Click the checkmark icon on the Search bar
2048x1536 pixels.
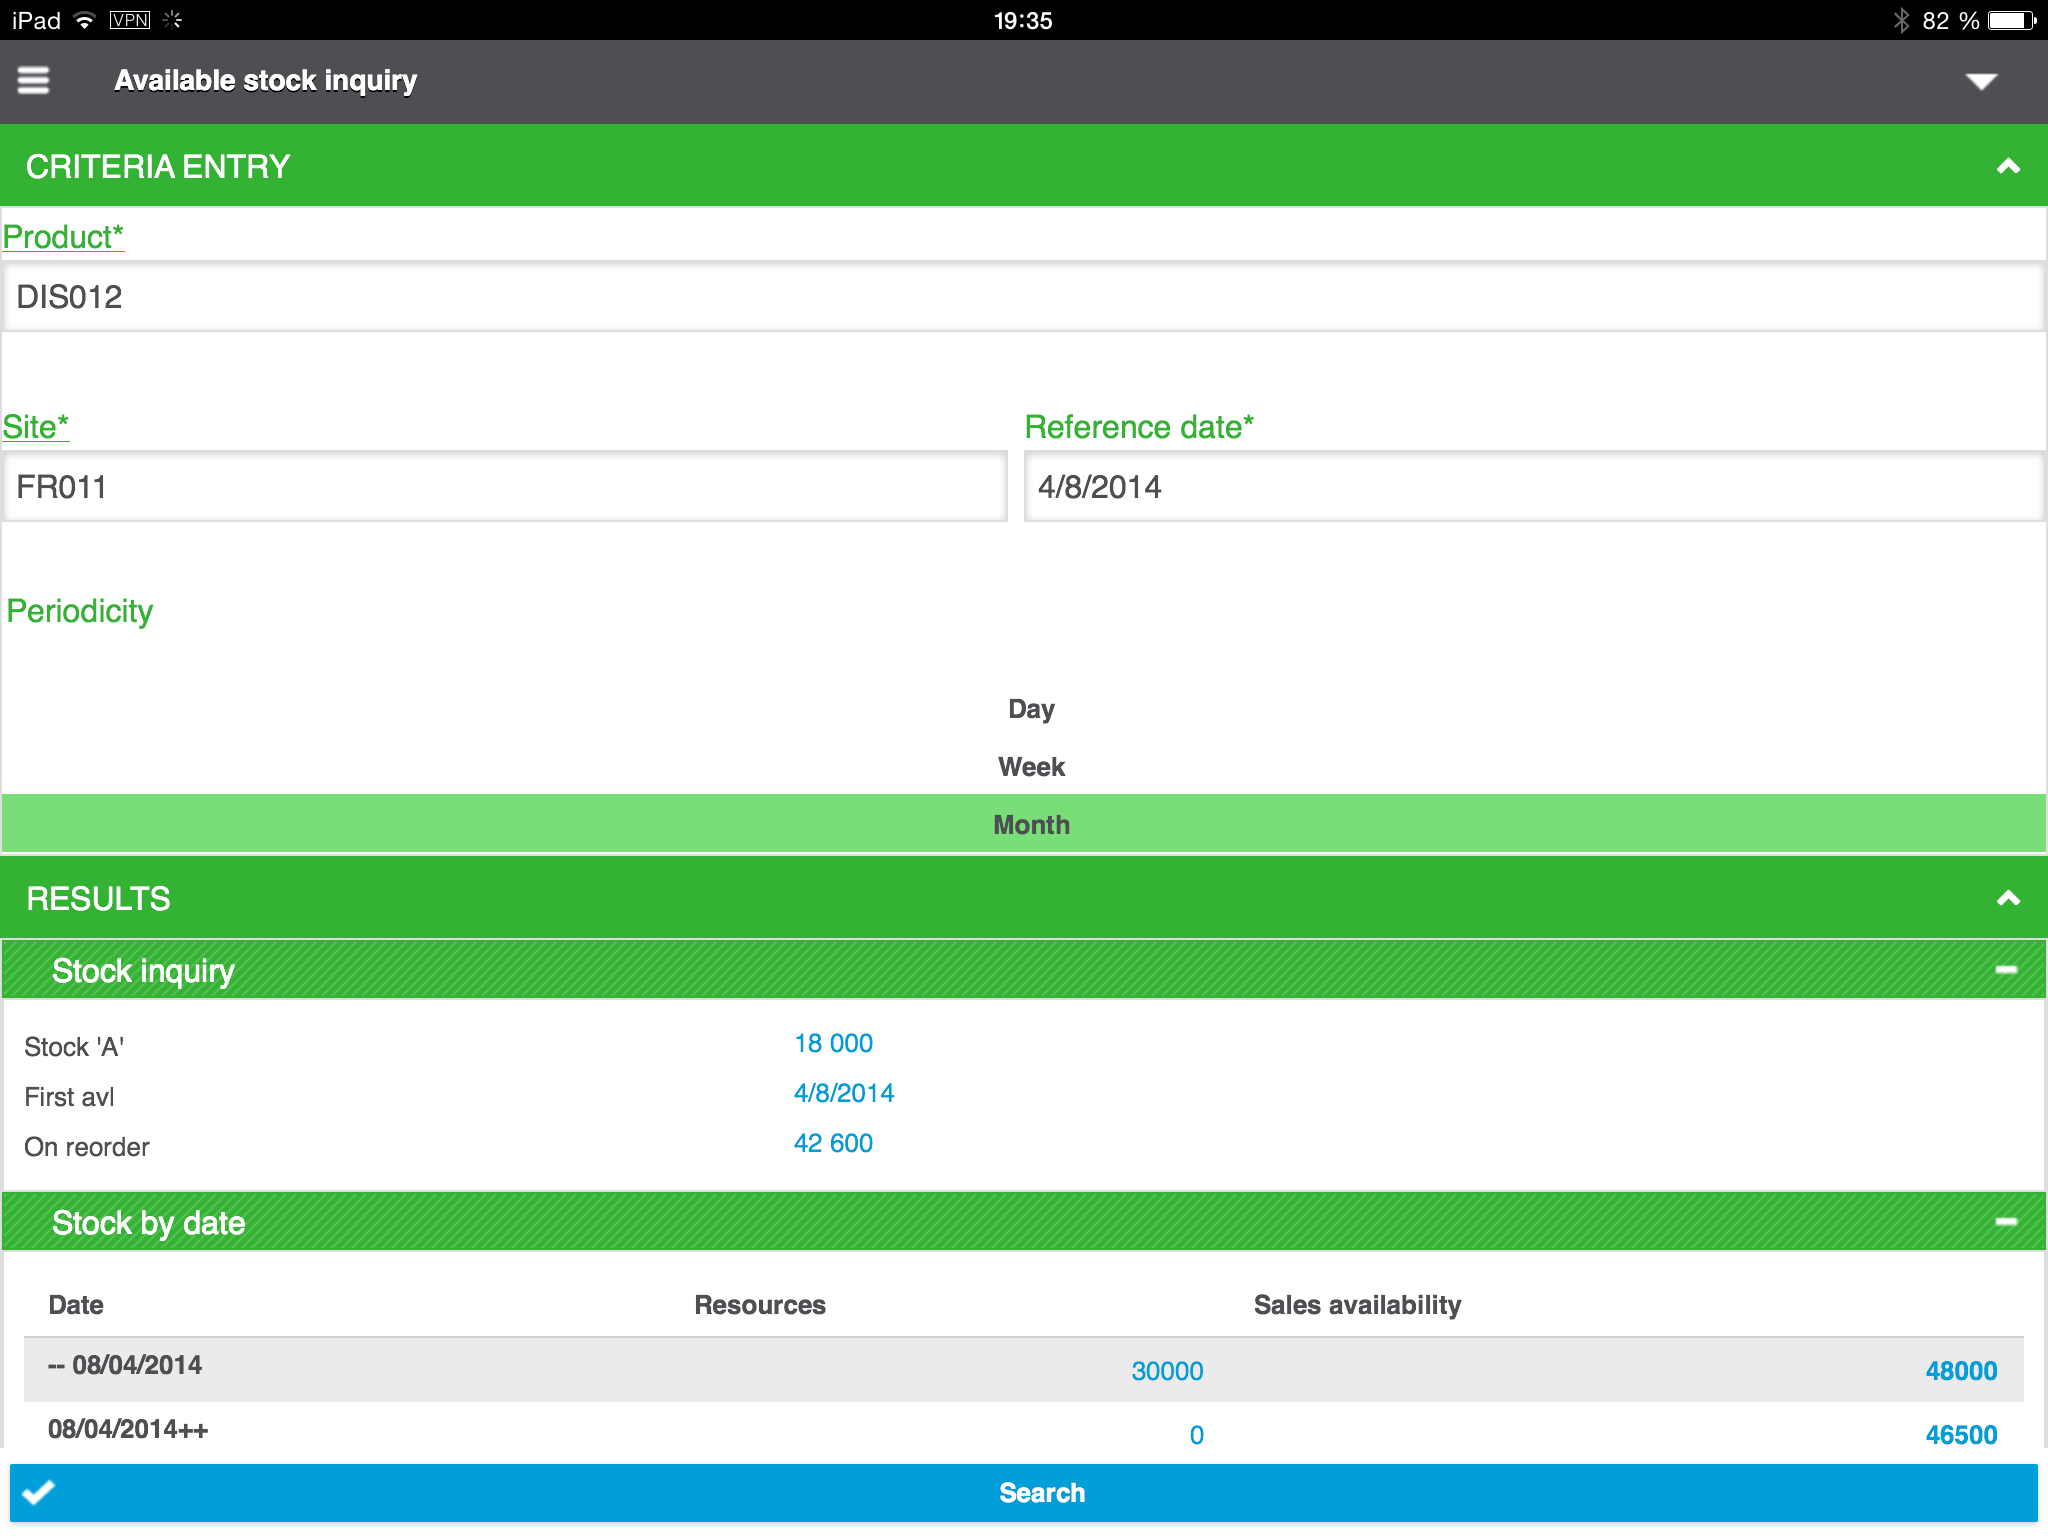(38, 1492)
